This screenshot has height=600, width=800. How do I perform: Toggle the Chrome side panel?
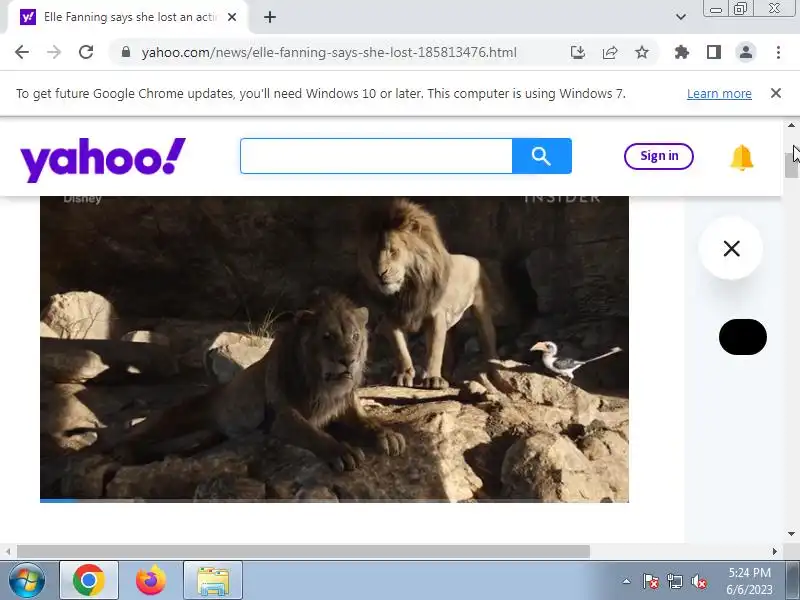pos(714,52)
